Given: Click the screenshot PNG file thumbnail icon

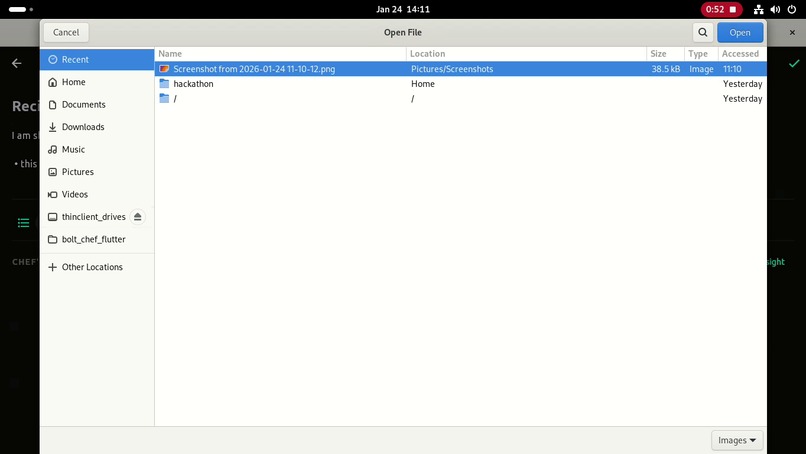Looking at the screenshot, I should [x=164, y=69].
